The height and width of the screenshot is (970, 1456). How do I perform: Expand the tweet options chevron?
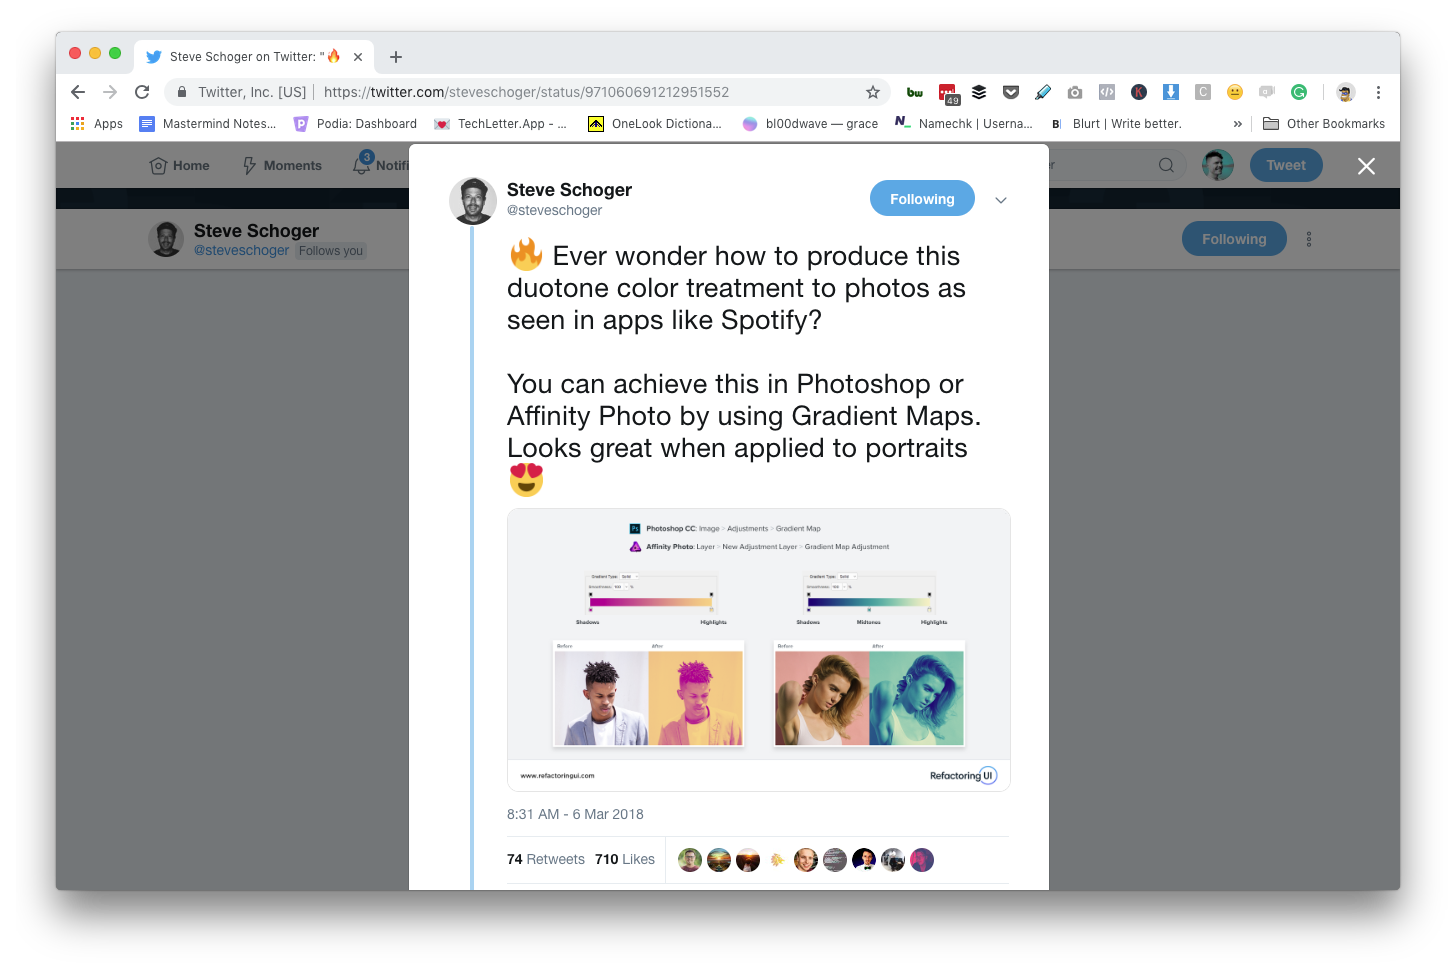[1001, 200]
